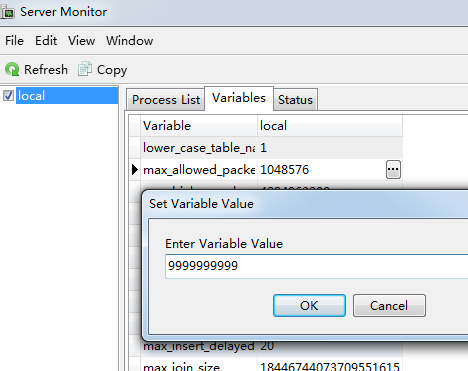Click the local column header
This screenshot has width=468, height=371.
(x=330, y=126)
